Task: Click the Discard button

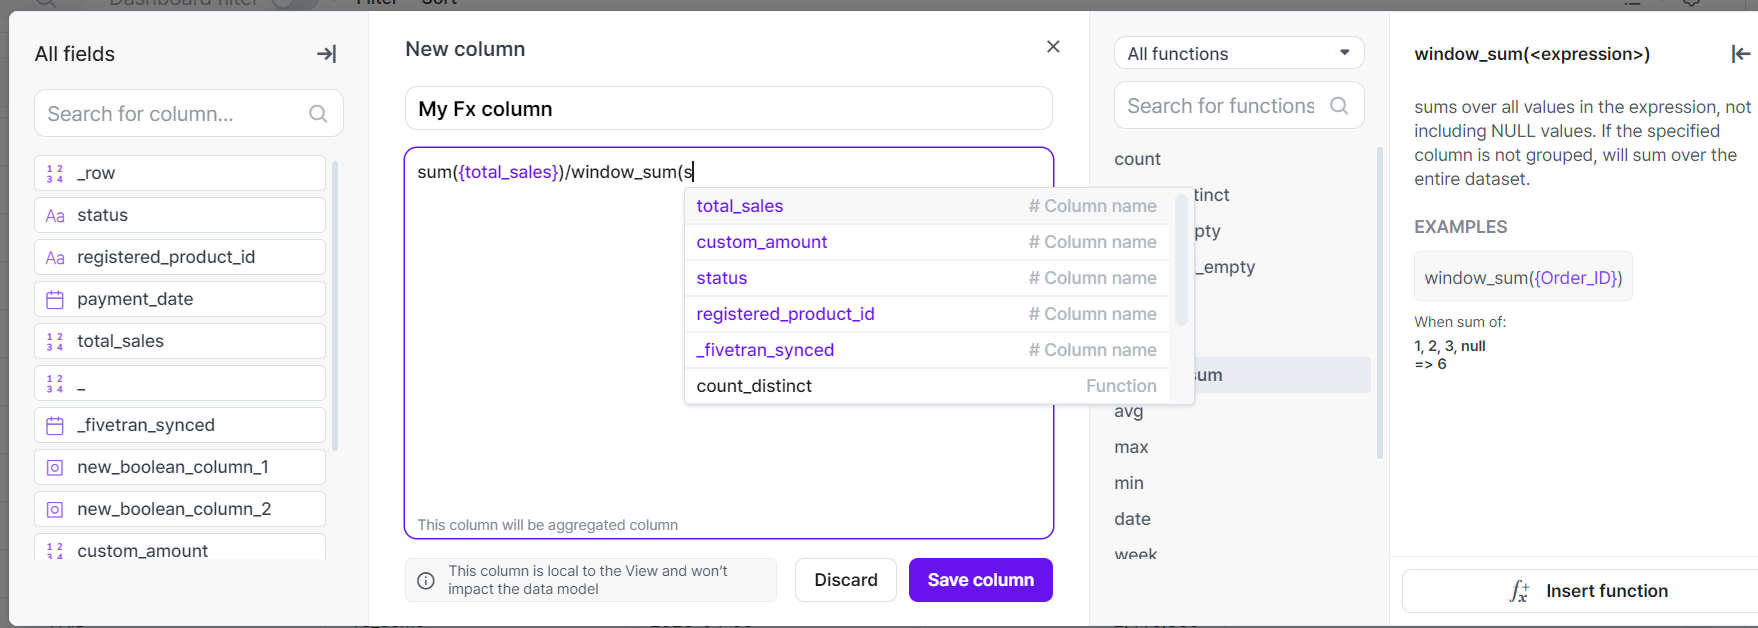Action: (x=845, y=580)
